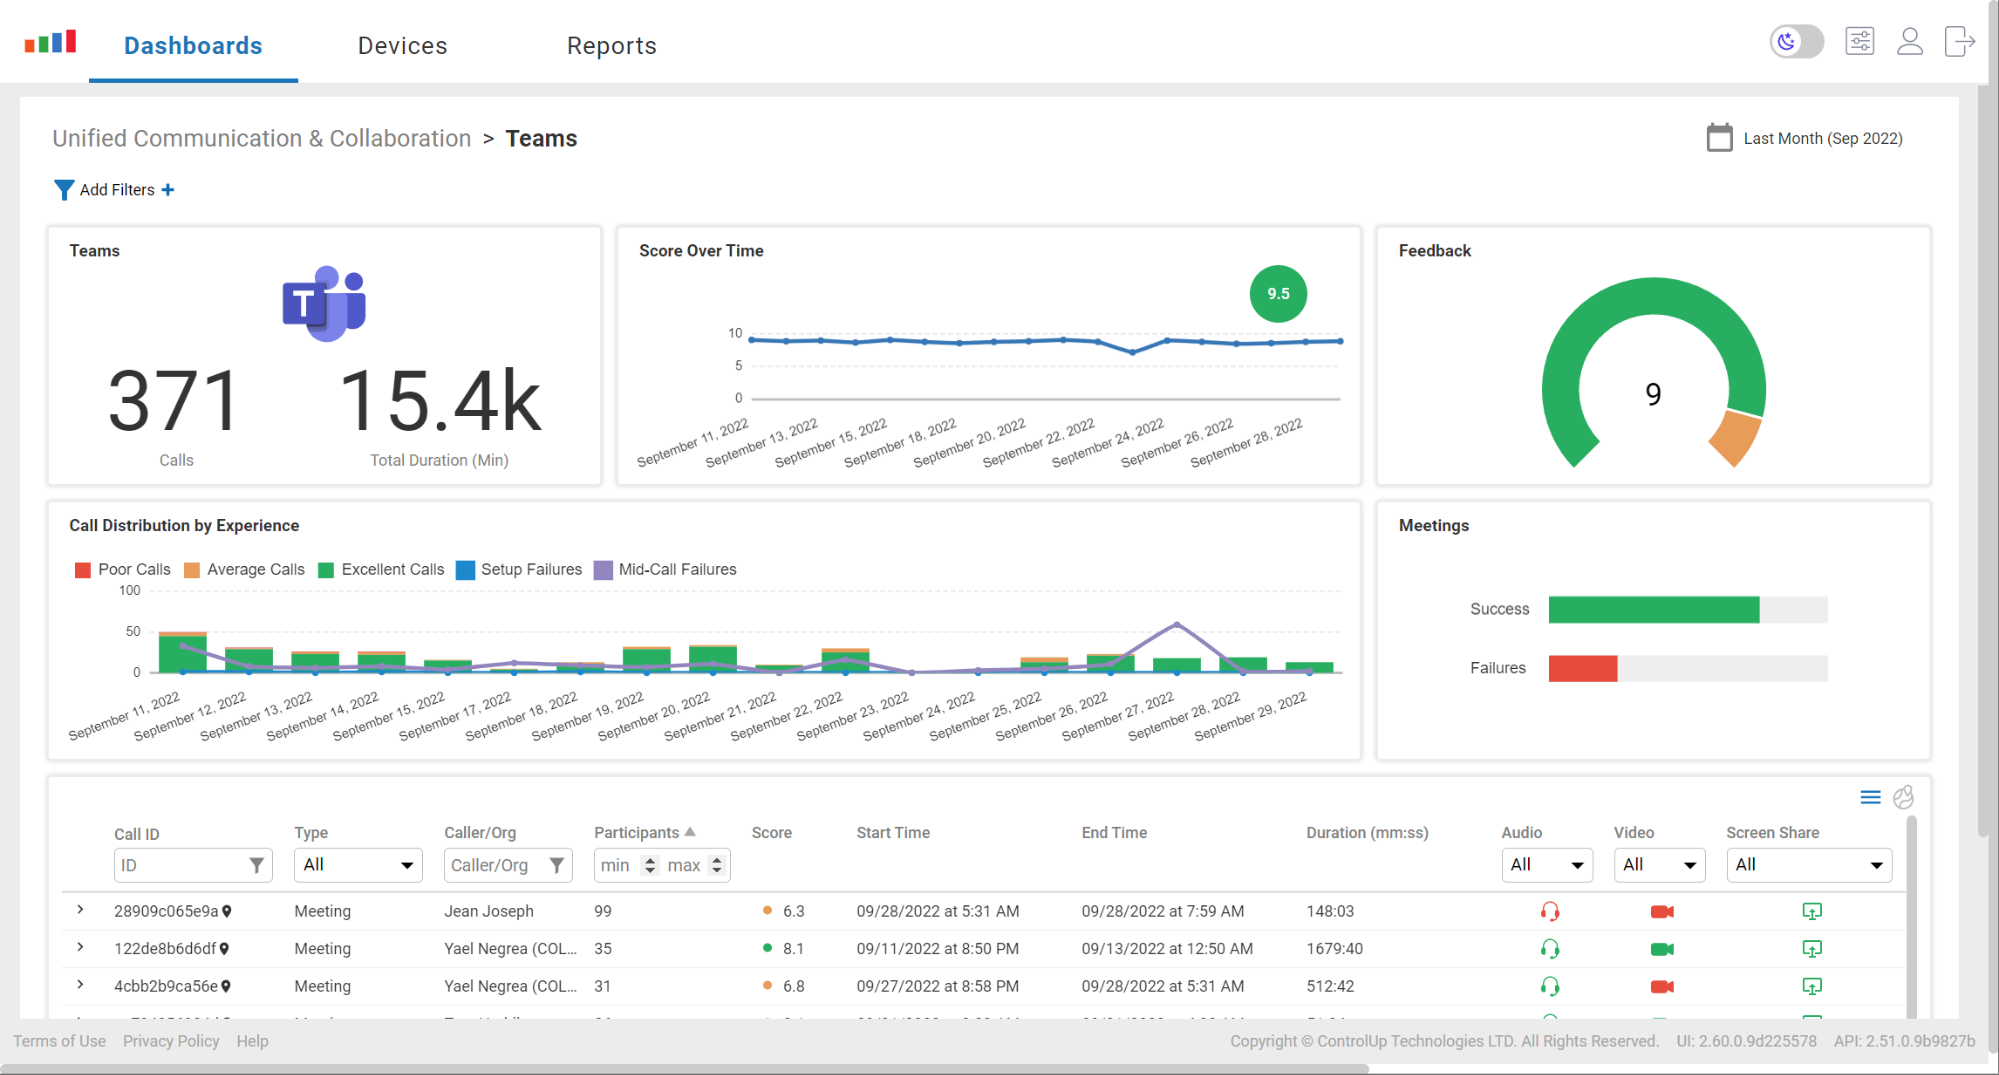
Task: Click the red Failures meetings bar
Action: pyautogui.click(x=1582, y=668)
